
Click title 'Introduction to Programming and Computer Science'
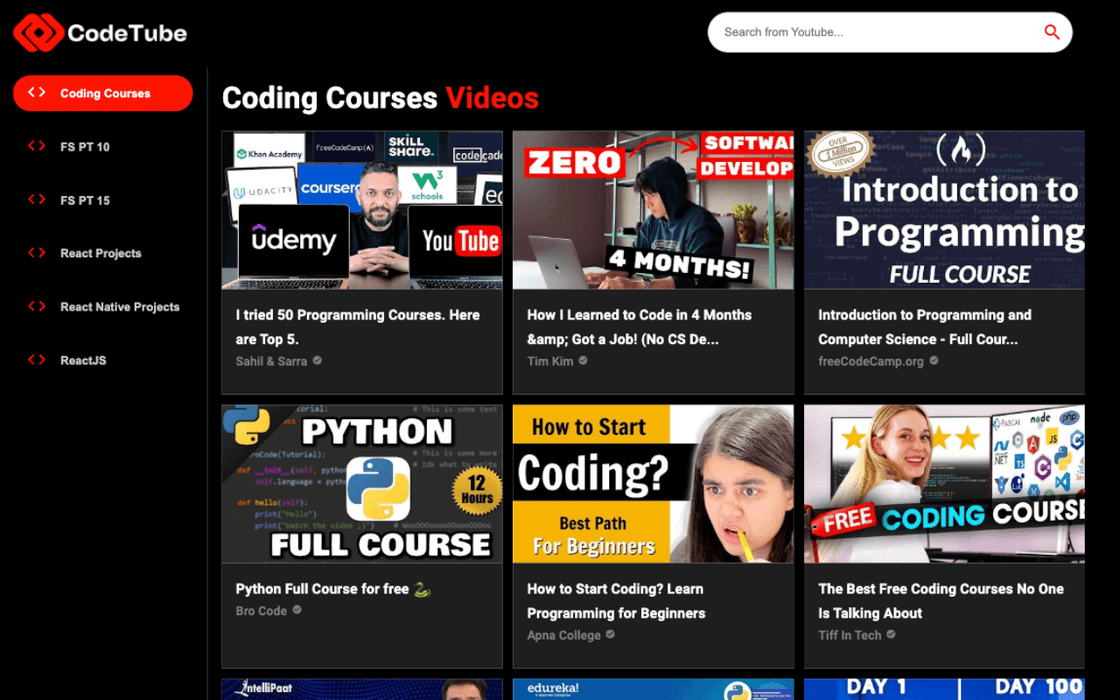tap(925, 327)
